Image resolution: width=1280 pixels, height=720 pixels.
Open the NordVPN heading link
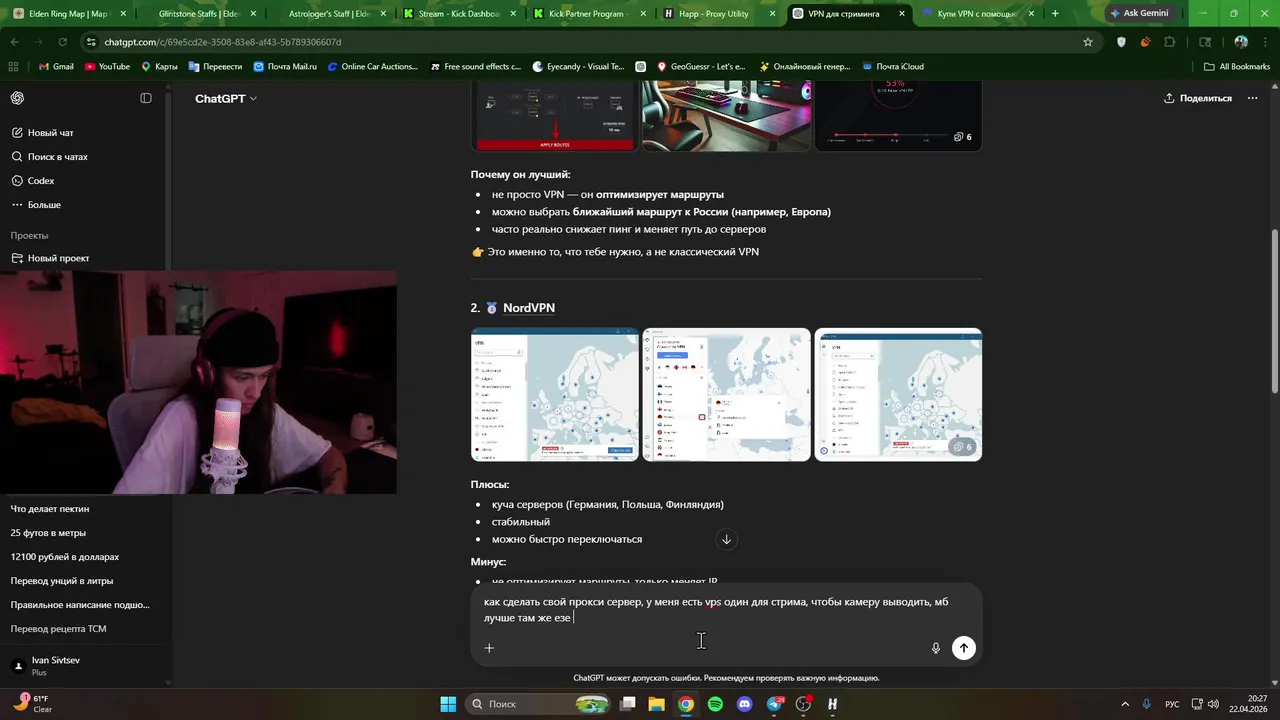pos(529,308)
